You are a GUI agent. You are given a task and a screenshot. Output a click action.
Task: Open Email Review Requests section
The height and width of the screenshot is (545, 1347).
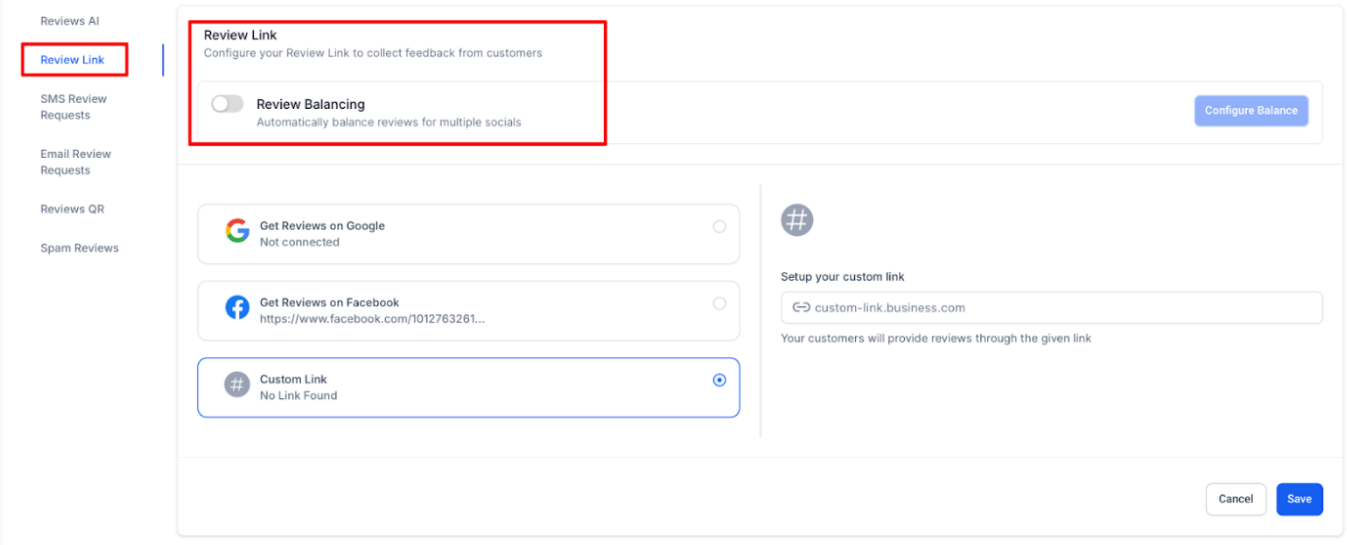coord(75,162)
